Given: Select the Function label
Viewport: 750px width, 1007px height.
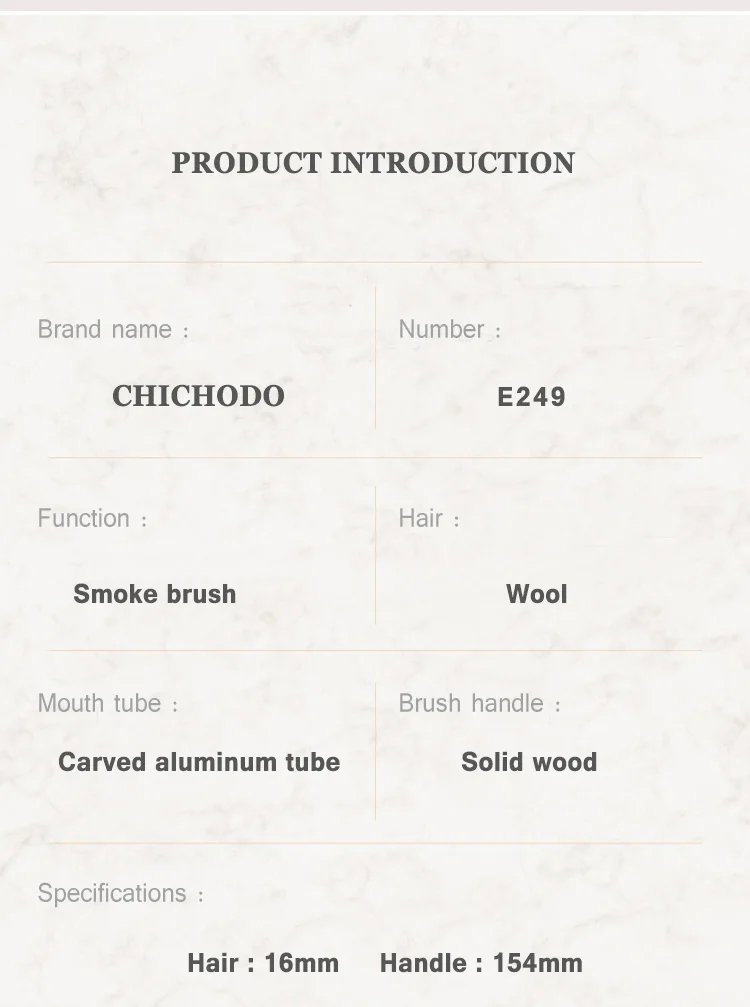Looking at the screenshot, I should pos(92,518).
